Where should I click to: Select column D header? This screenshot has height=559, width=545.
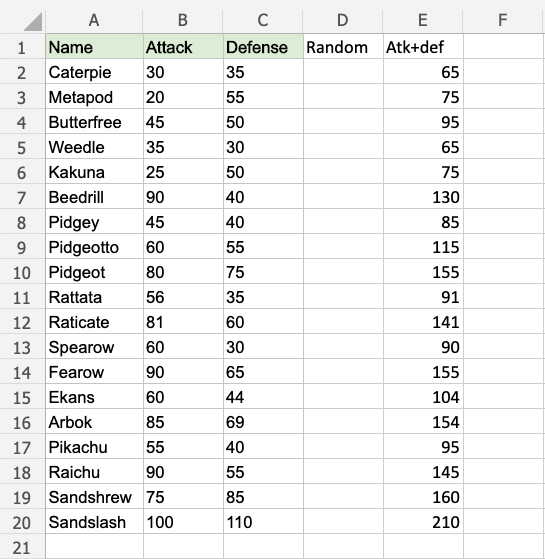tap(343, 20)
